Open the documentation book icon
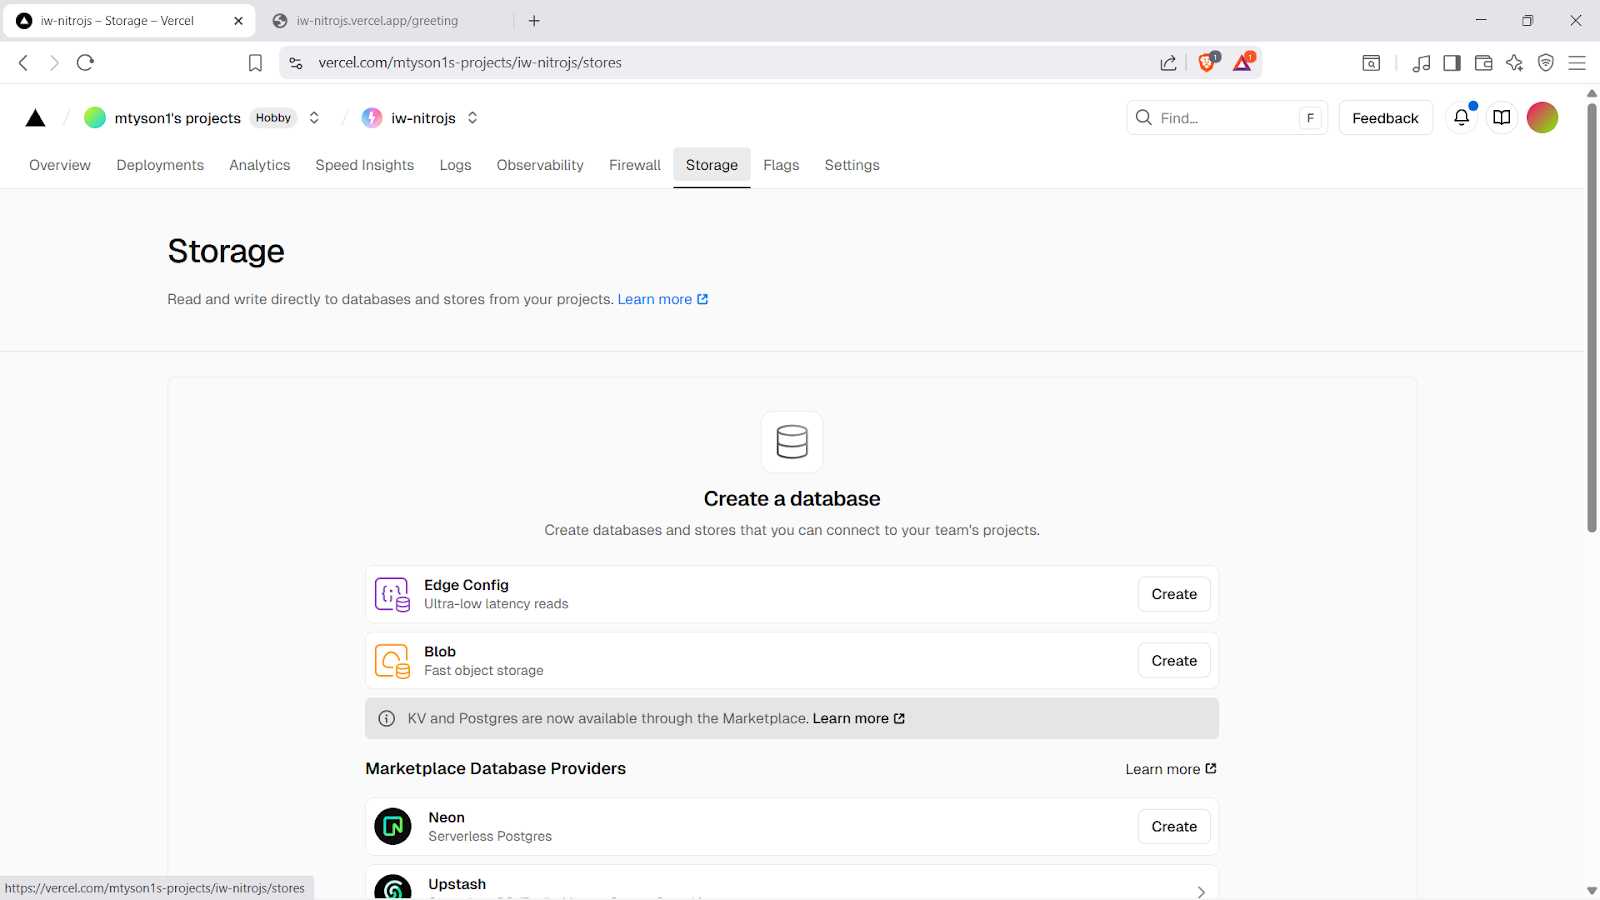 (1501, 118)
